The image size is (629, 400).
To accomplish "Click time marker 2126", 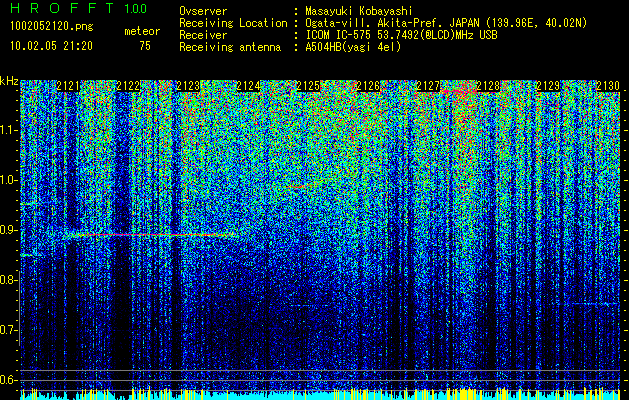I will click(x=368, y=85).
